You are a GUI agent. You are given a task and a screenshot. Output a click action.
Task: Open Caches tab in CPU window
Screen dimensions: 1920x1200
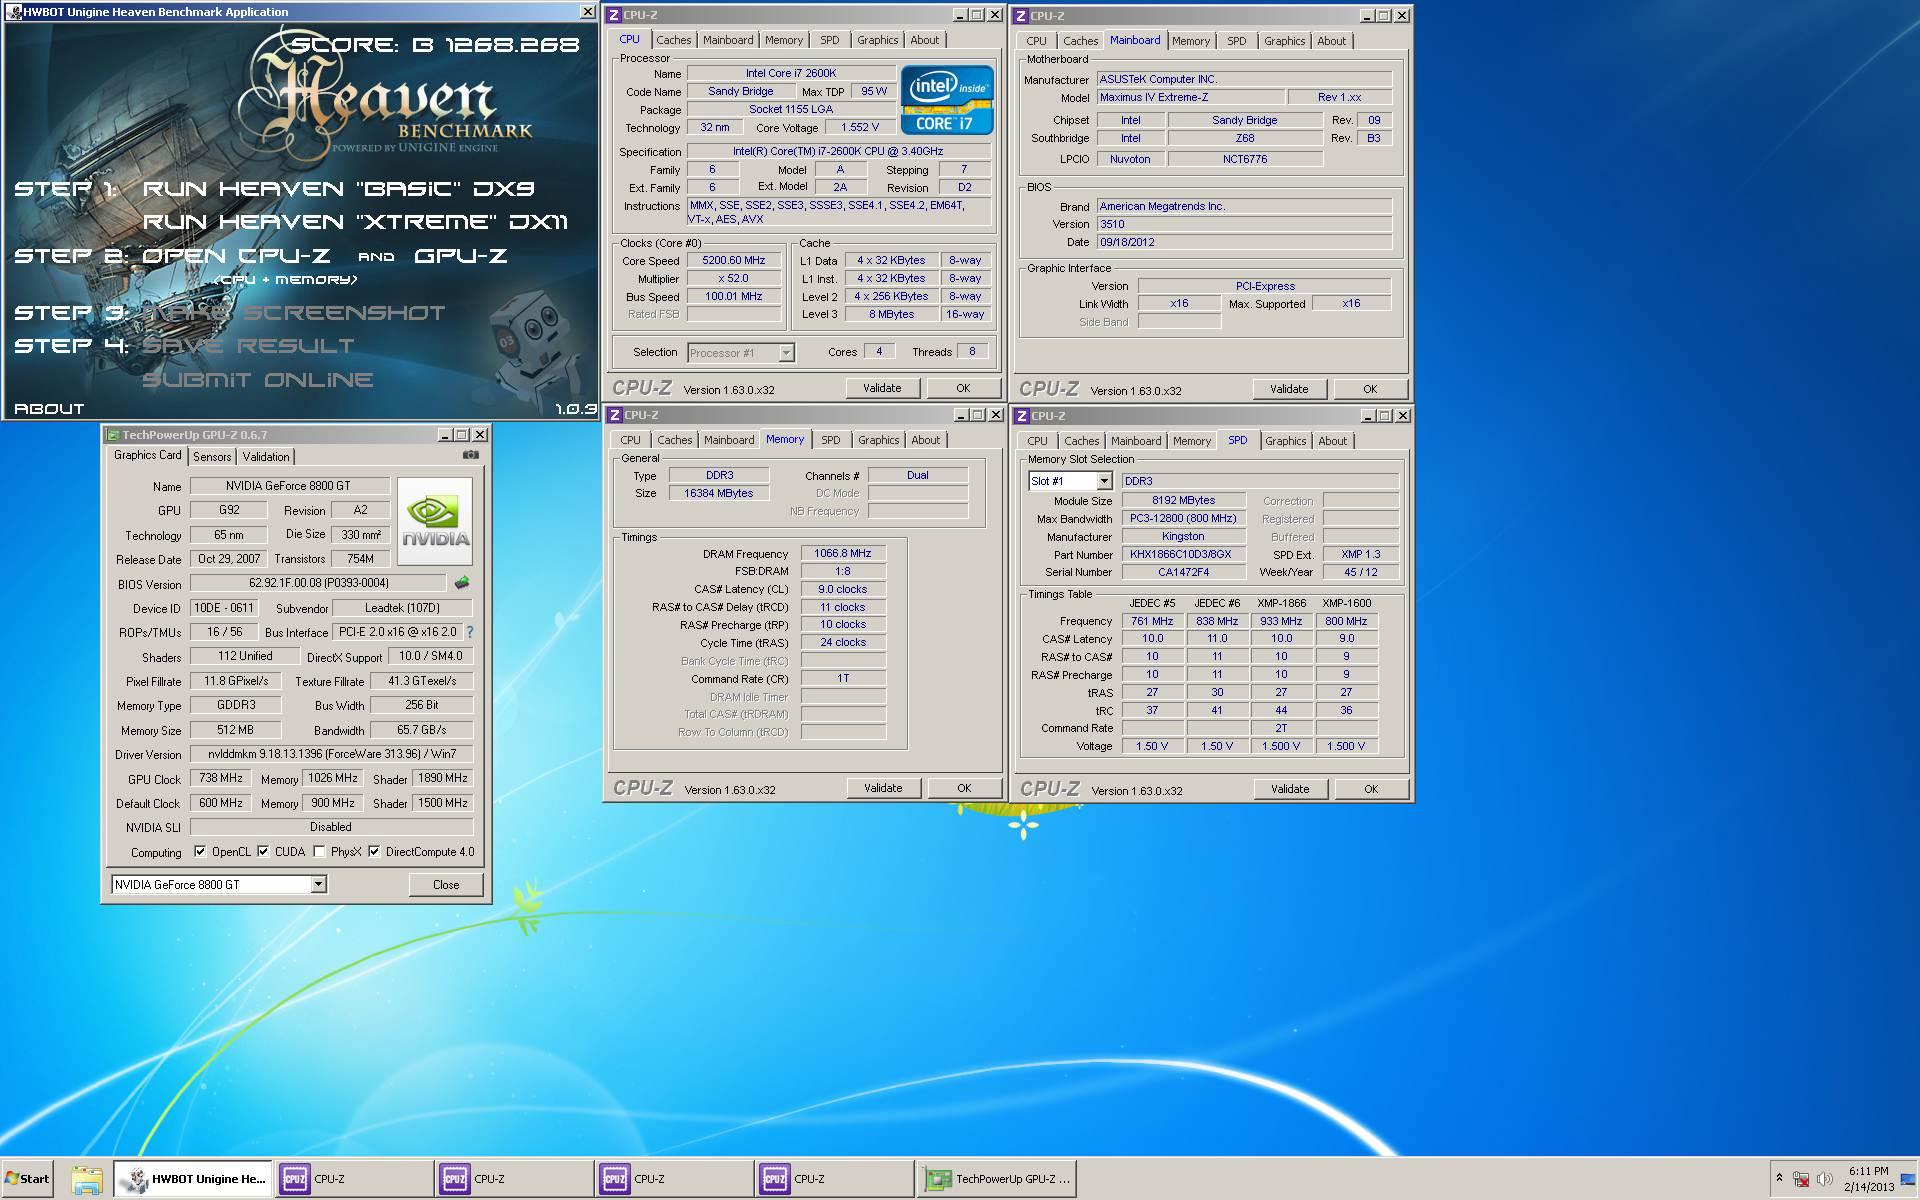coord(673,40)
